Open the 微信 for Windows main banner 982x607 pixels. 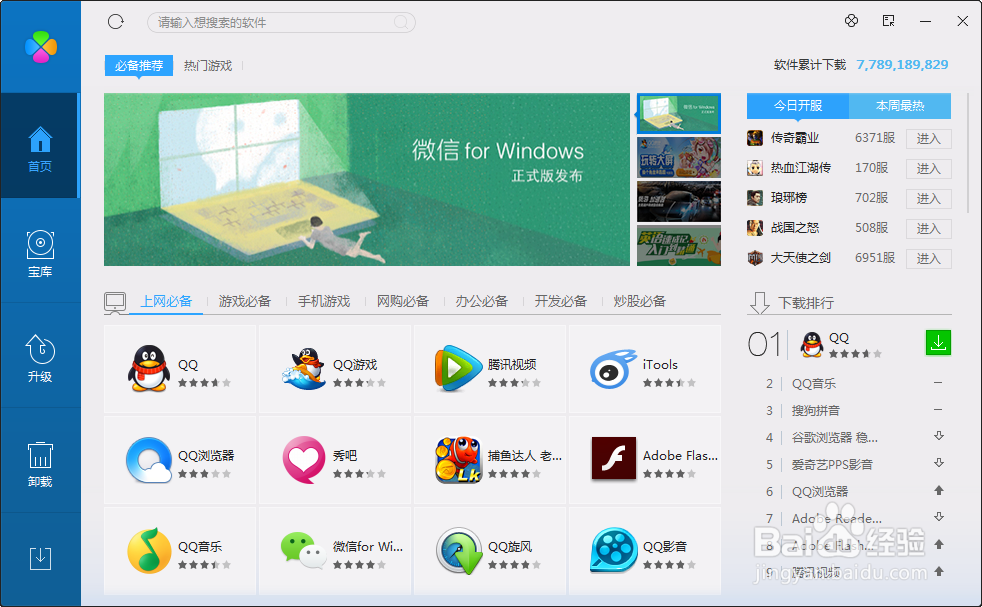[x=367, y=180]
